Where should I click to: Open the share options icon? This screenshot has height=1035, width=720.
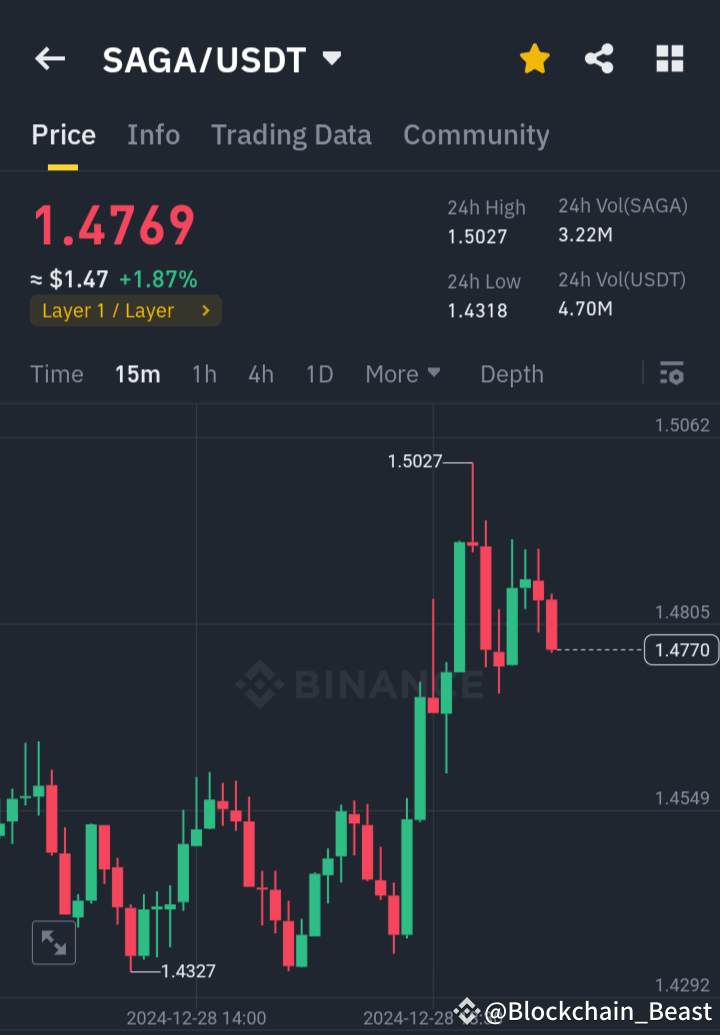pyautogui.click(x=599, y=58)
